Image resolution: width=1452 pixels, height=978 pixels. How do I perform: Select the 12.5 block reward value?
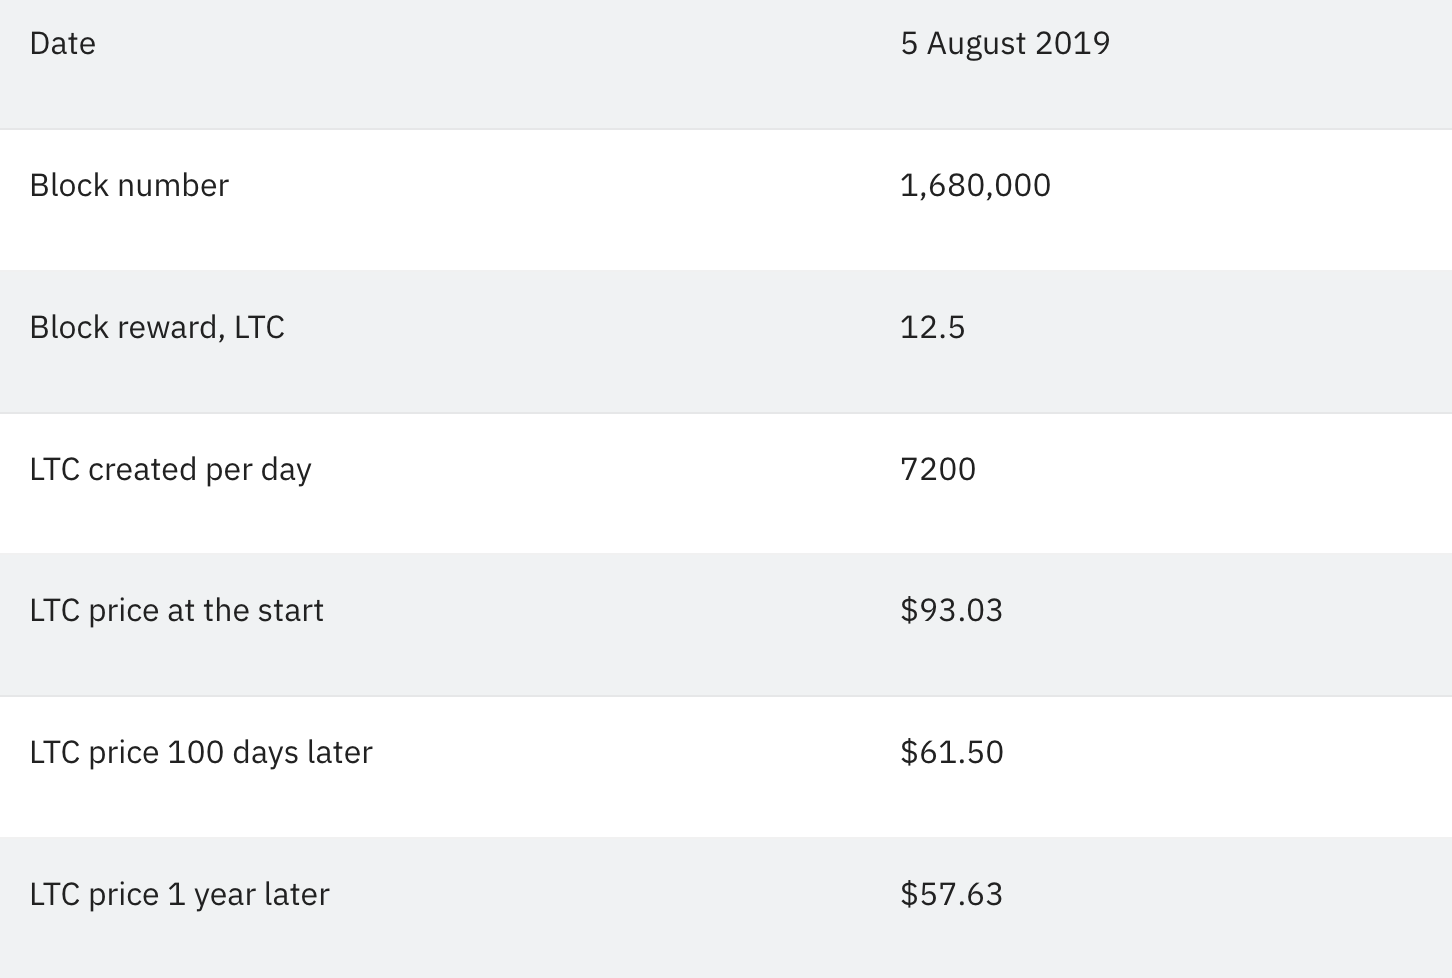click(x=932, y=328)
